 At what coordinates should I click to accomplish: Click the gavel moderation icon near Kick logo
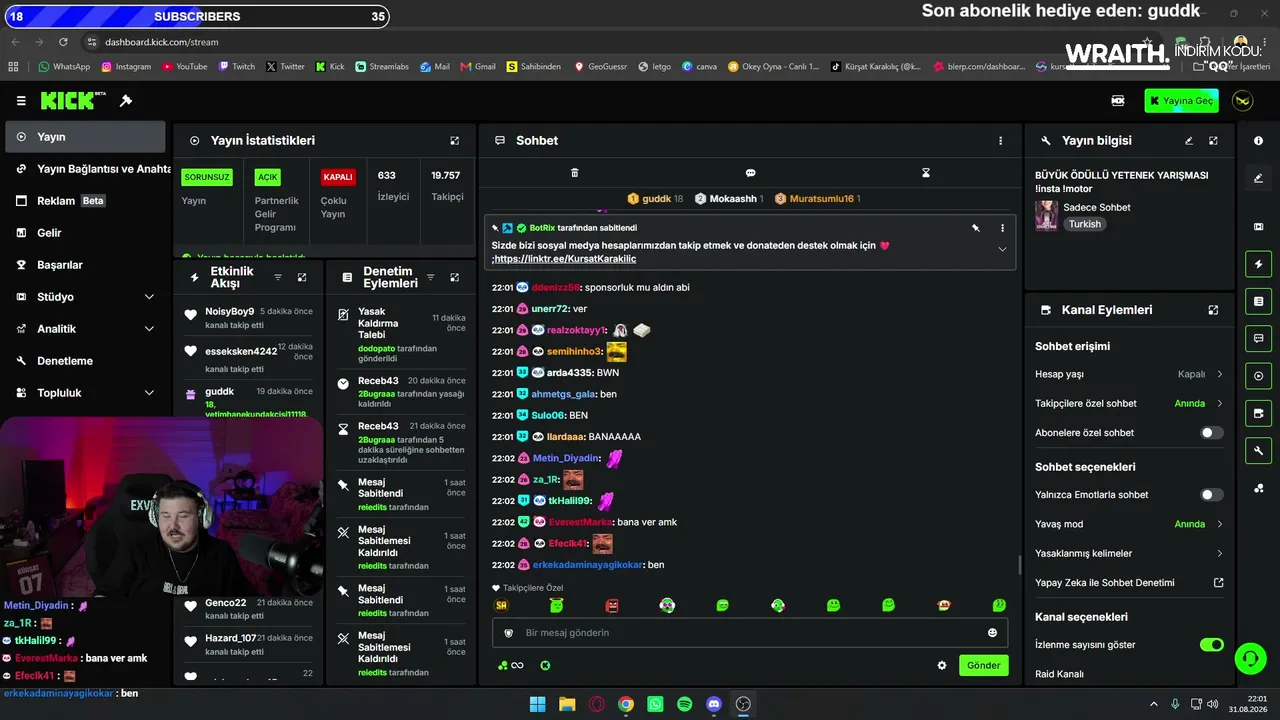[126, 101]
